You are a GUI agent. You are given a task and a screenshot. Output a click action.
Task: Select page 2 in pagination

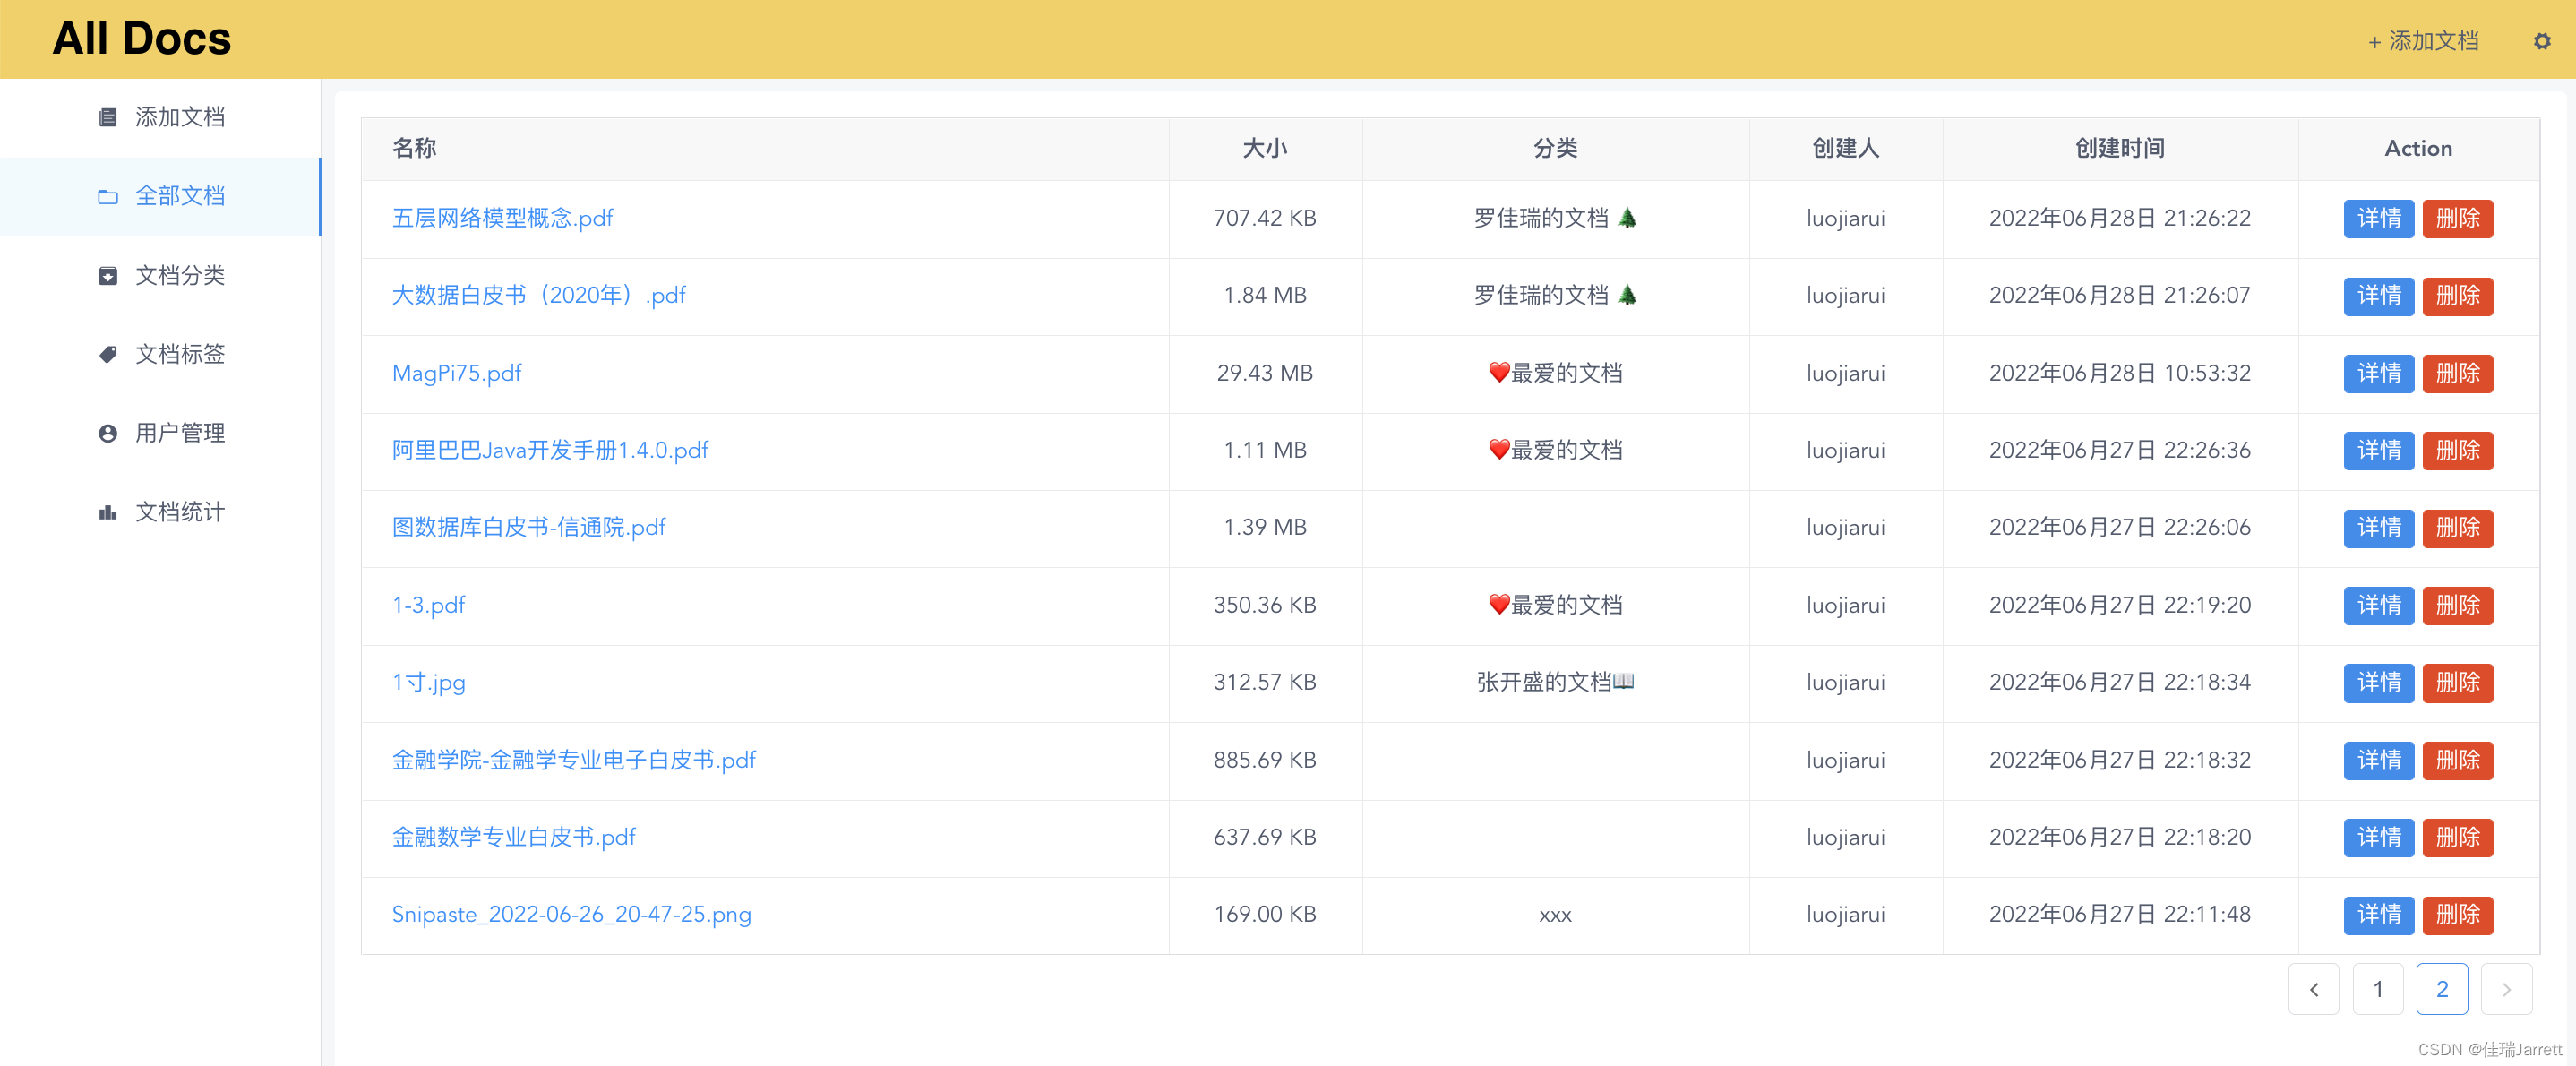point(2441,989)
